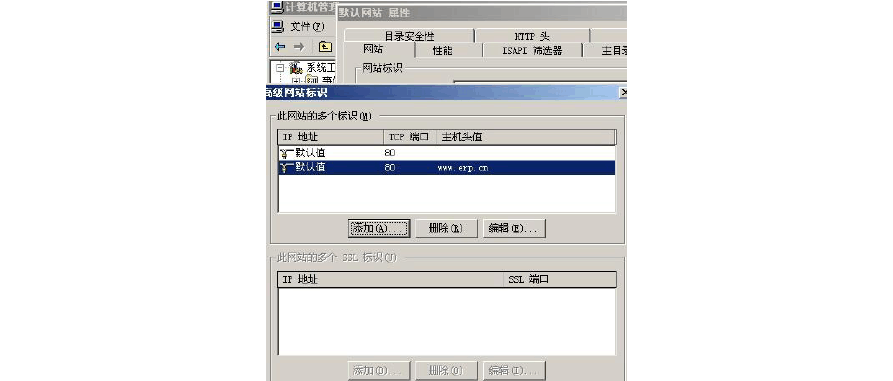893x381 pixels.
Task: Collapse the 系统工具 tree node
Action: click(280, 68)
